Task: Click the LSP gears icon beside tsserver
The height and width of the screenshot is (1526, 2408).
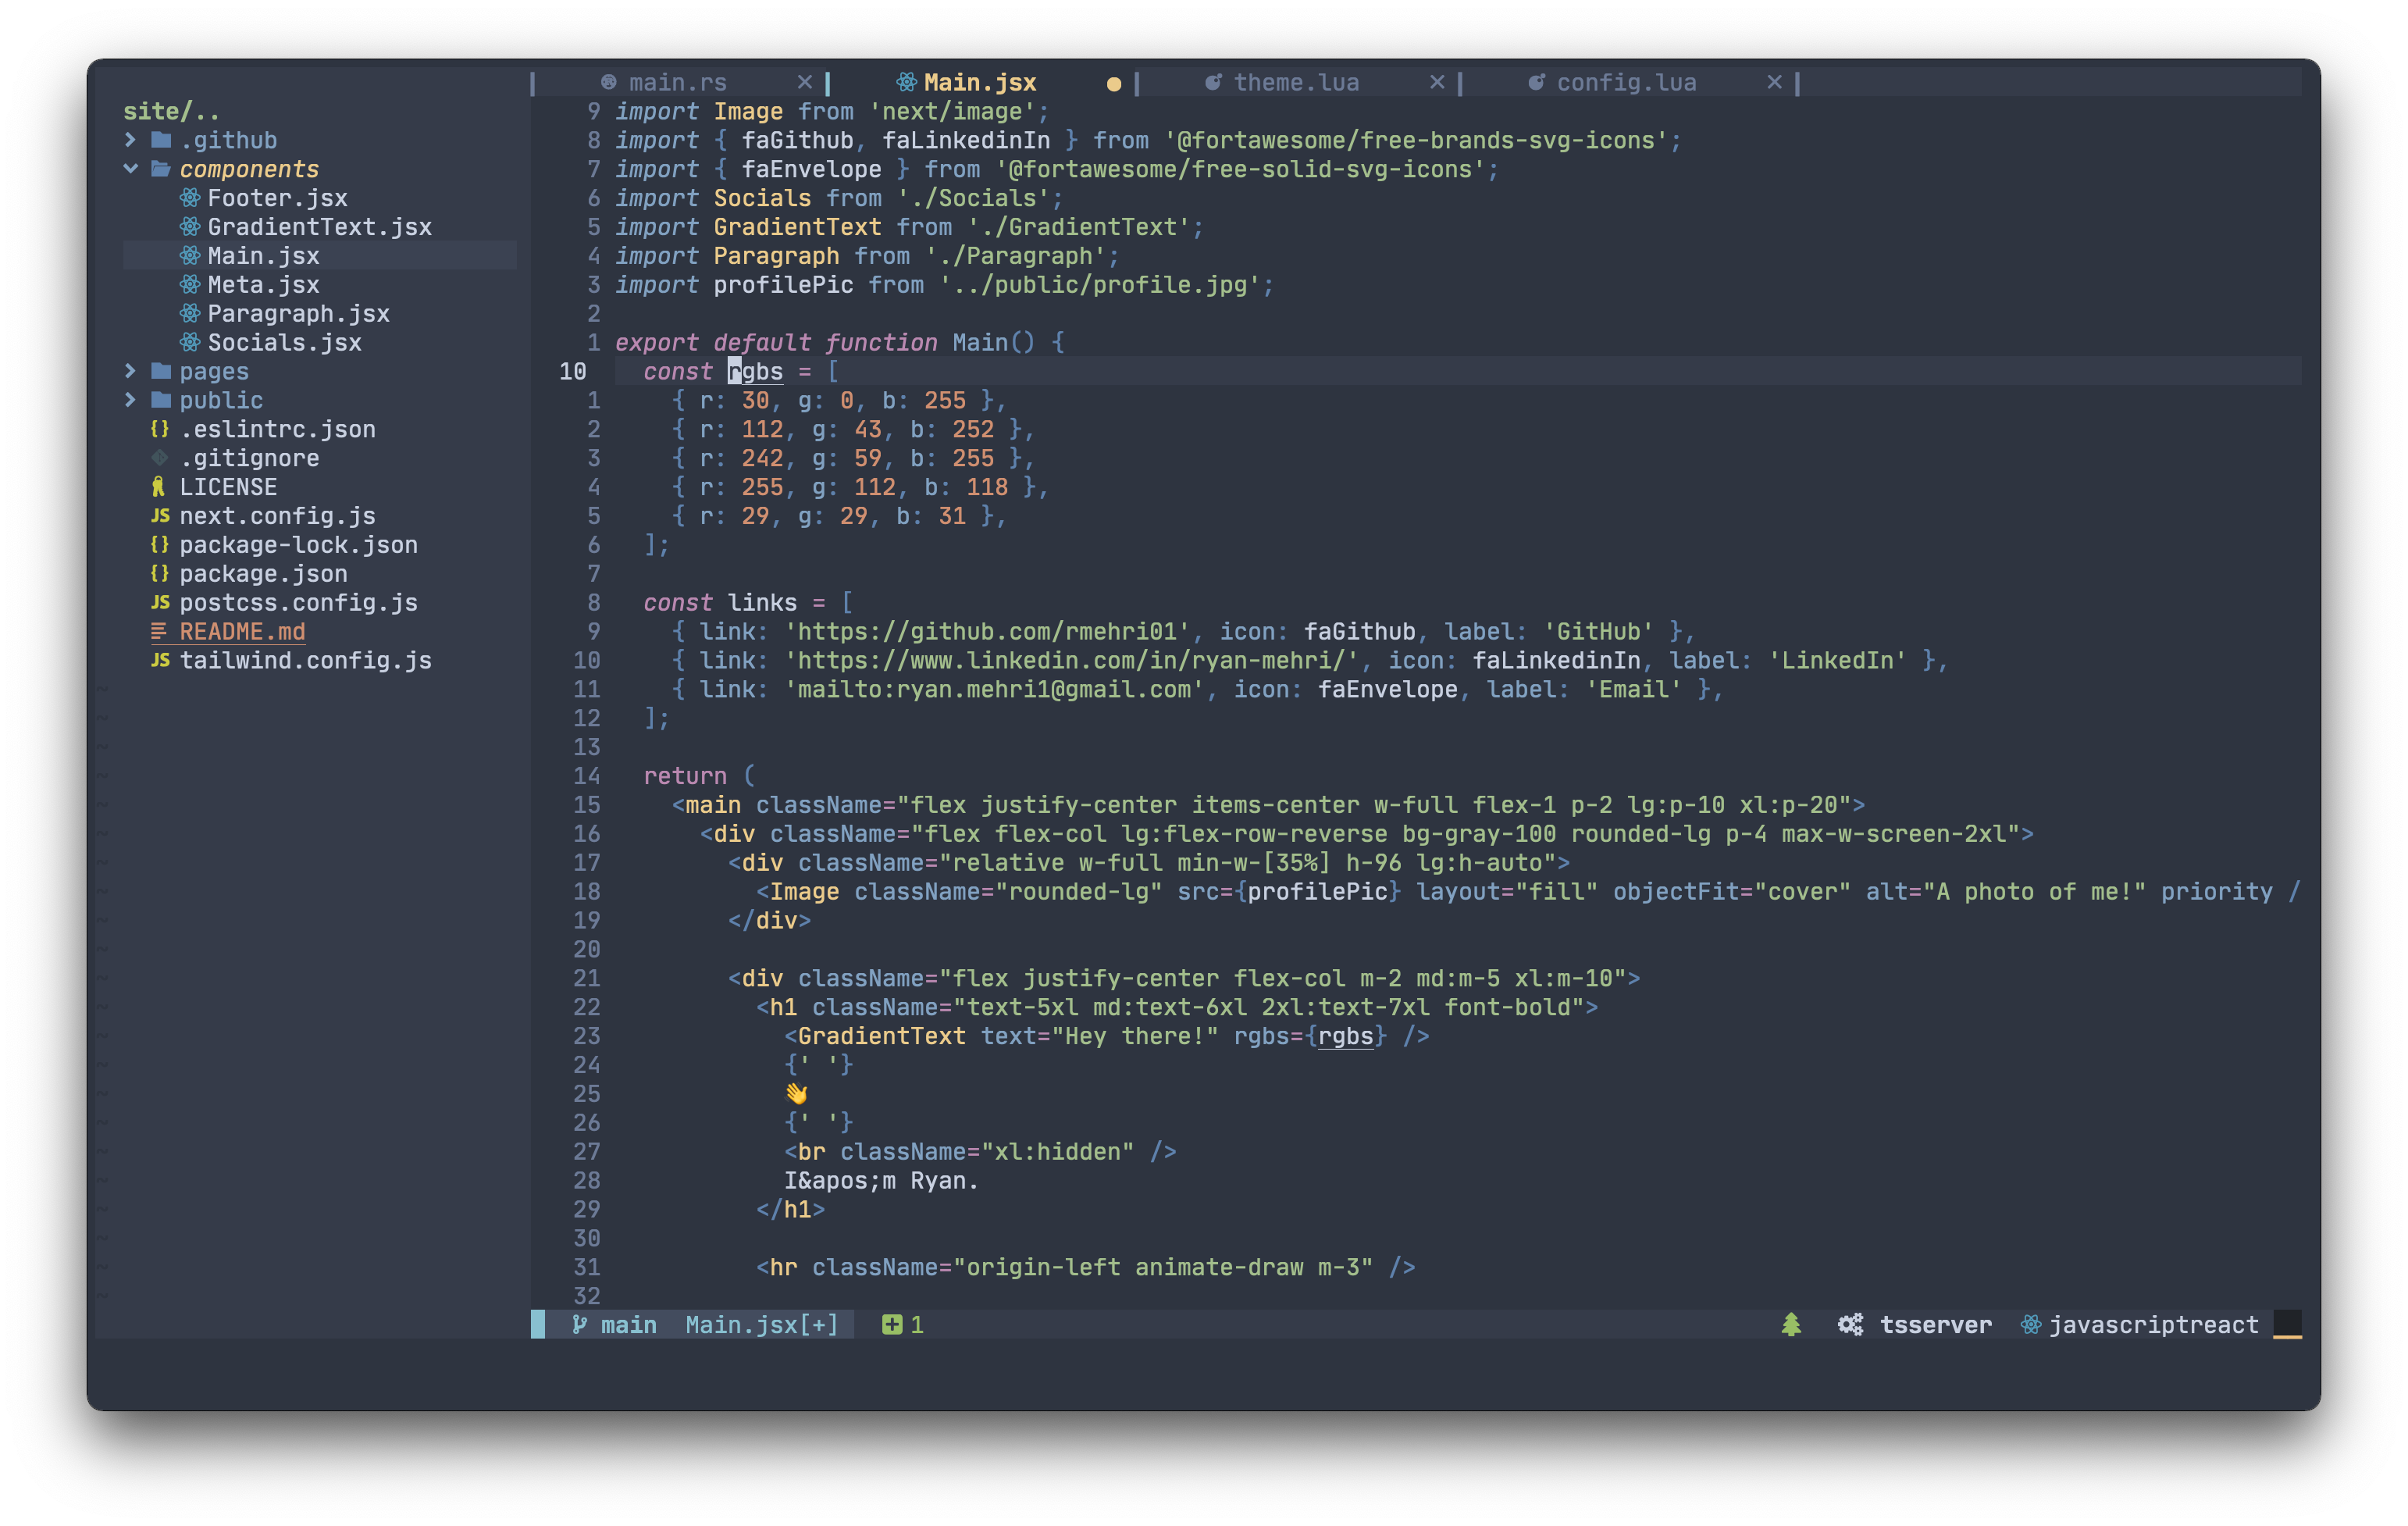Action: (1850, 1325)
